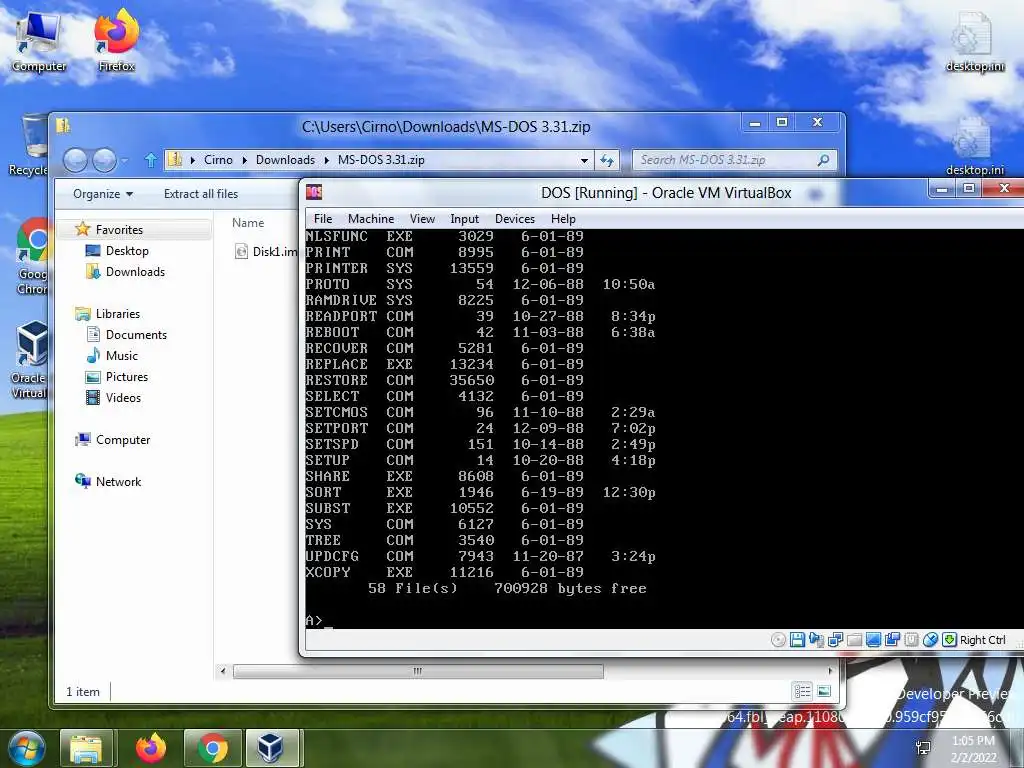Click Explorer's forward navigation button
1024x768 pixels.
[x=104, y=160]
